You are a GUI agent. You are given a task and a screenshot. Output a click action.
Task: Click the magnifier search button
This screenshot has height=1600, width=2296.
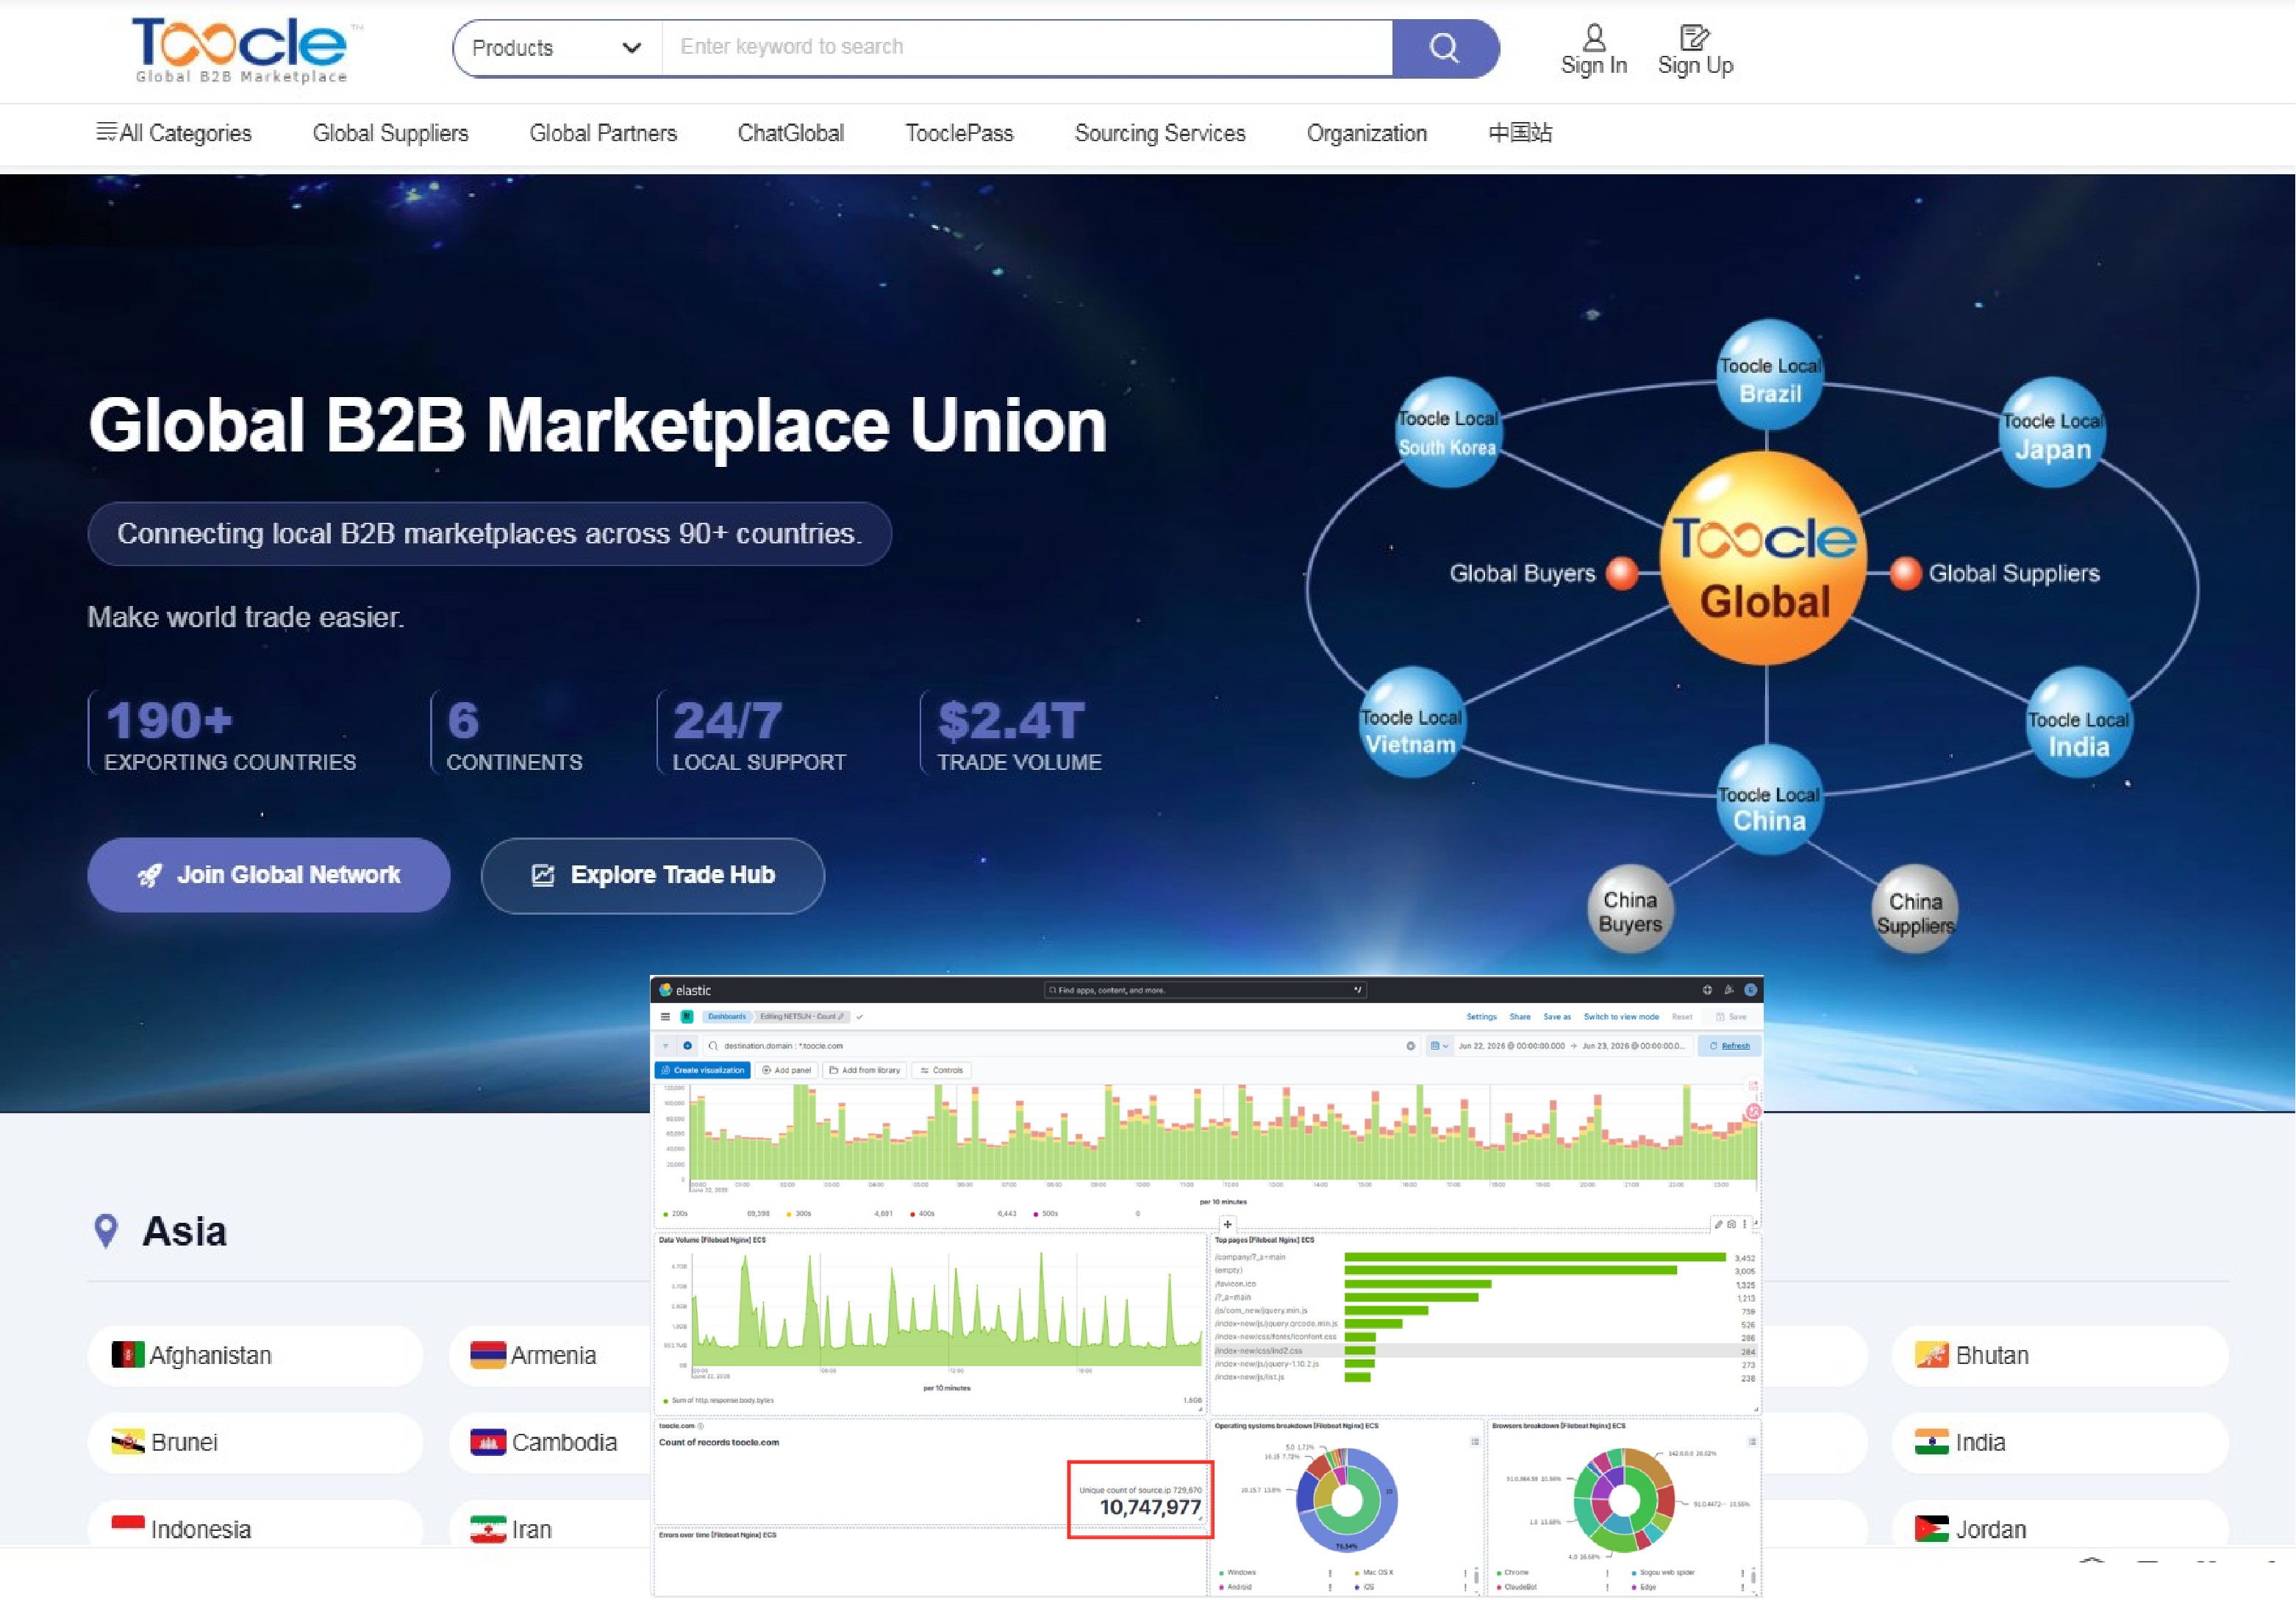(1444, 48)
